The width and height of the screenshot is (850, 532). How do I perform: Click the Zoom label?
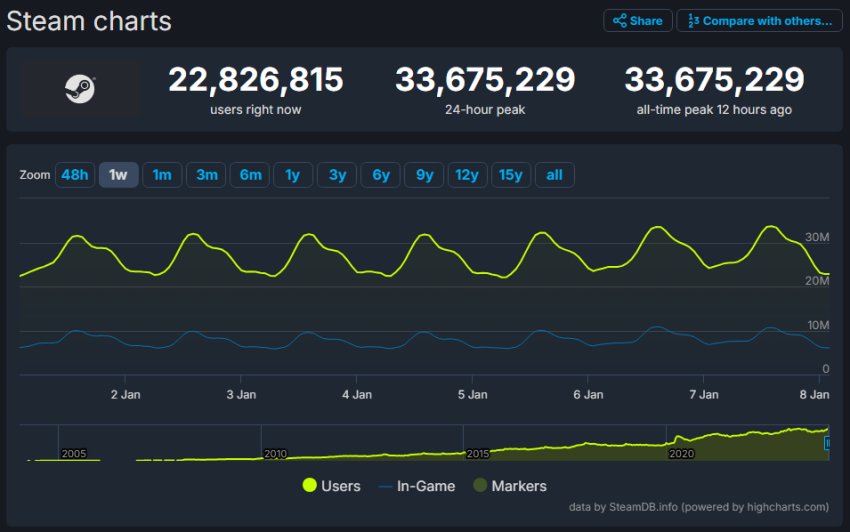(x=35, y=175)
